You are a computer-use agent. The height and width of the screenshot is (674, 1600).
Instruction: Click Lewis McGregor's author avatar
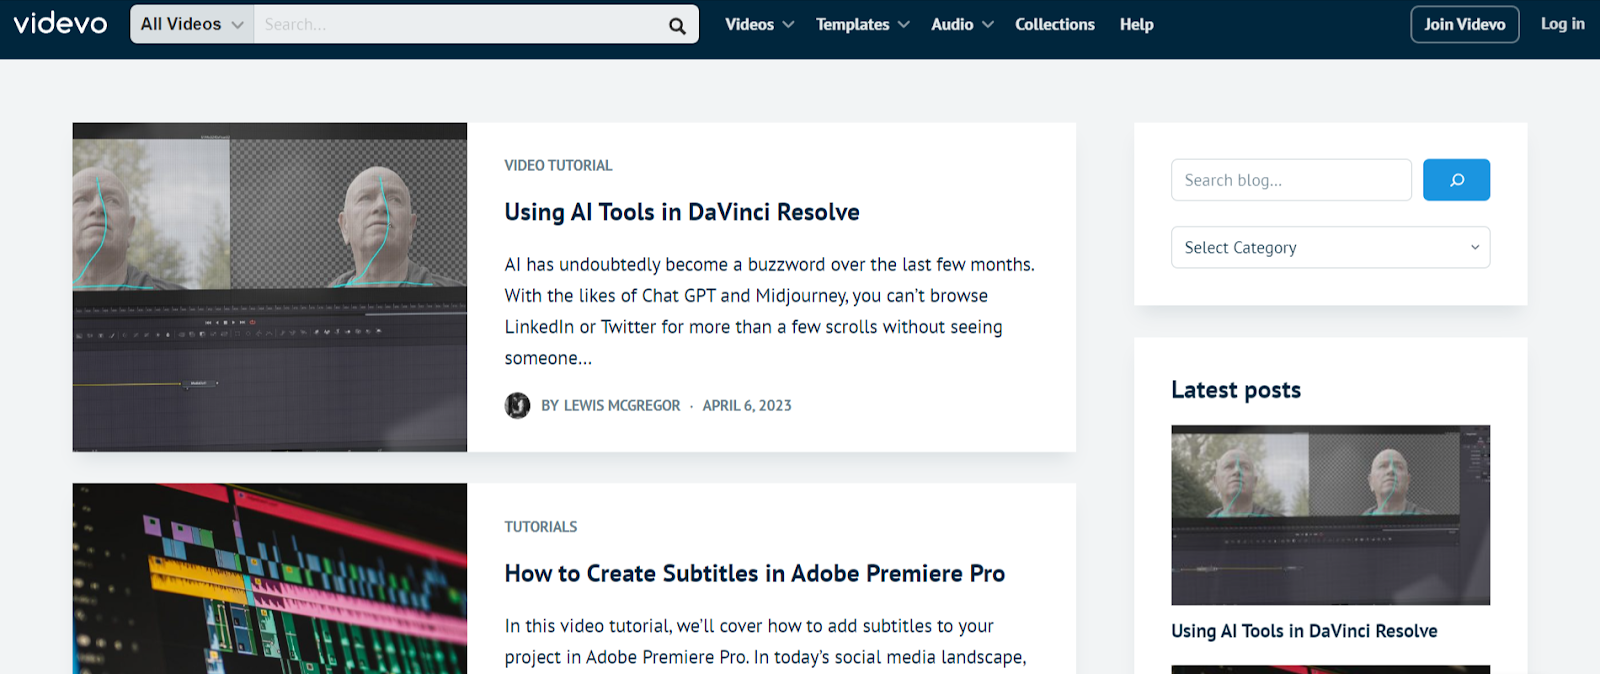pyautogui.click(x=517, y=405)
